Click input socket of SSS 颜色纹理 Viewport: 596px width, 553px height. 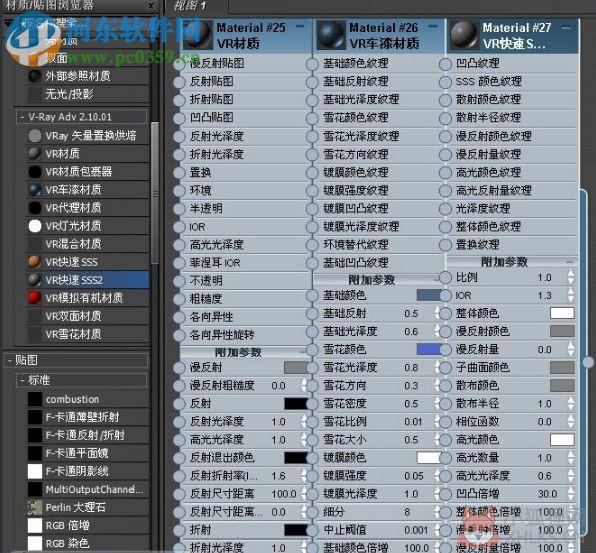coord(445,82)
